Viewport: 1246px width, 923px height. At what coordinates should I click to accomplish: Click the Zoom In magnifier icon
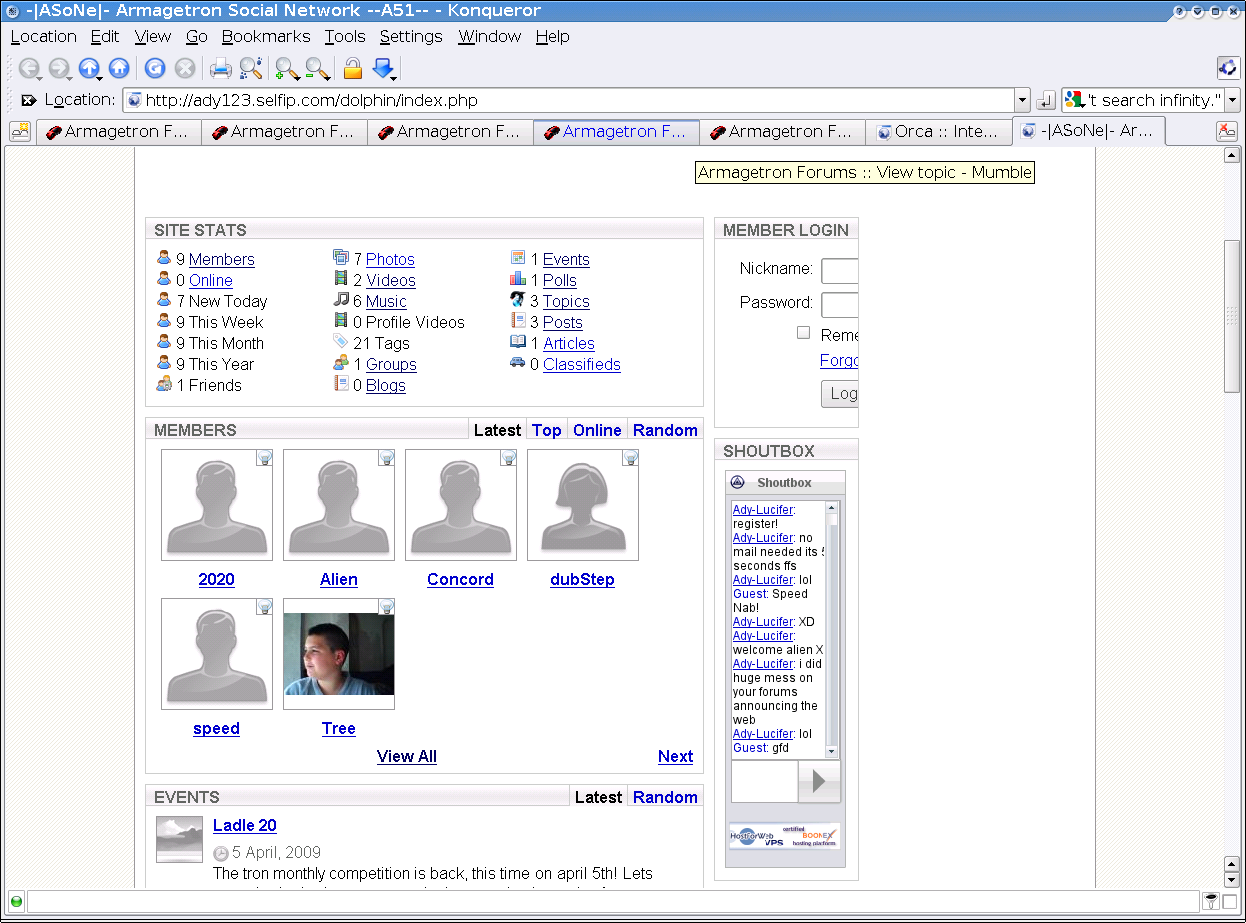click(287, 68)
